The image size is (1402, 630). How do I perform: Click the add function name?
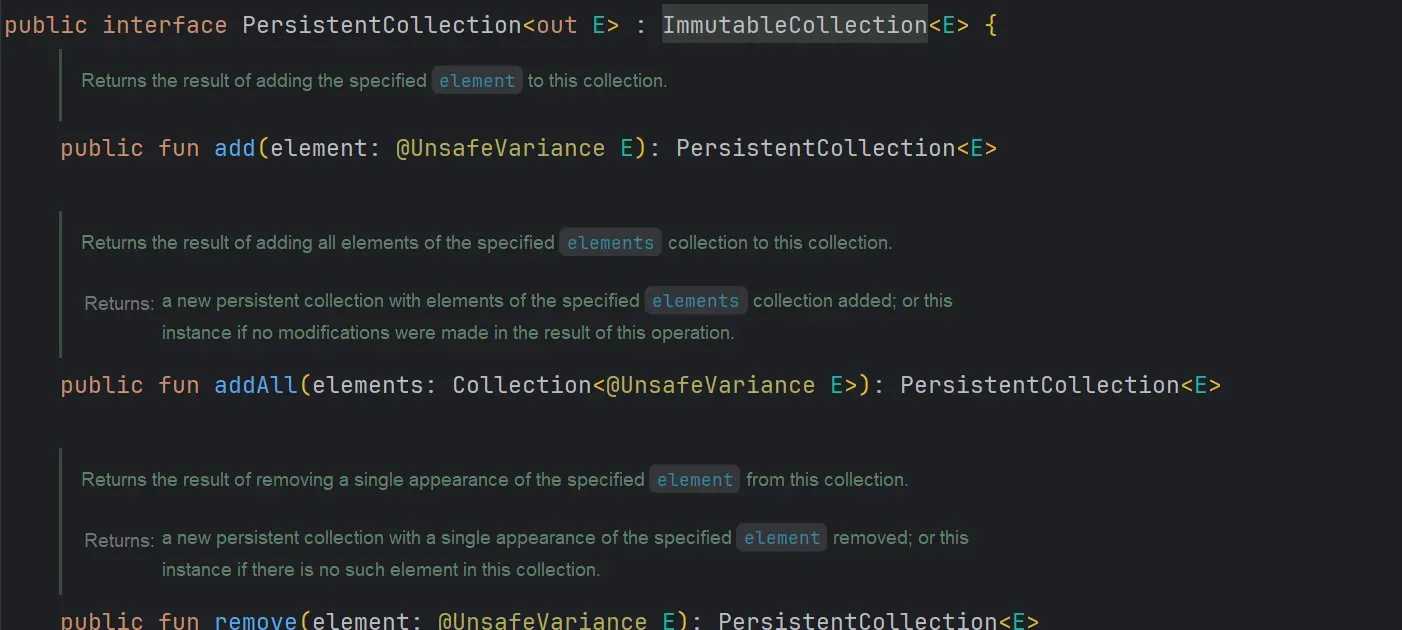pos(235,149)
